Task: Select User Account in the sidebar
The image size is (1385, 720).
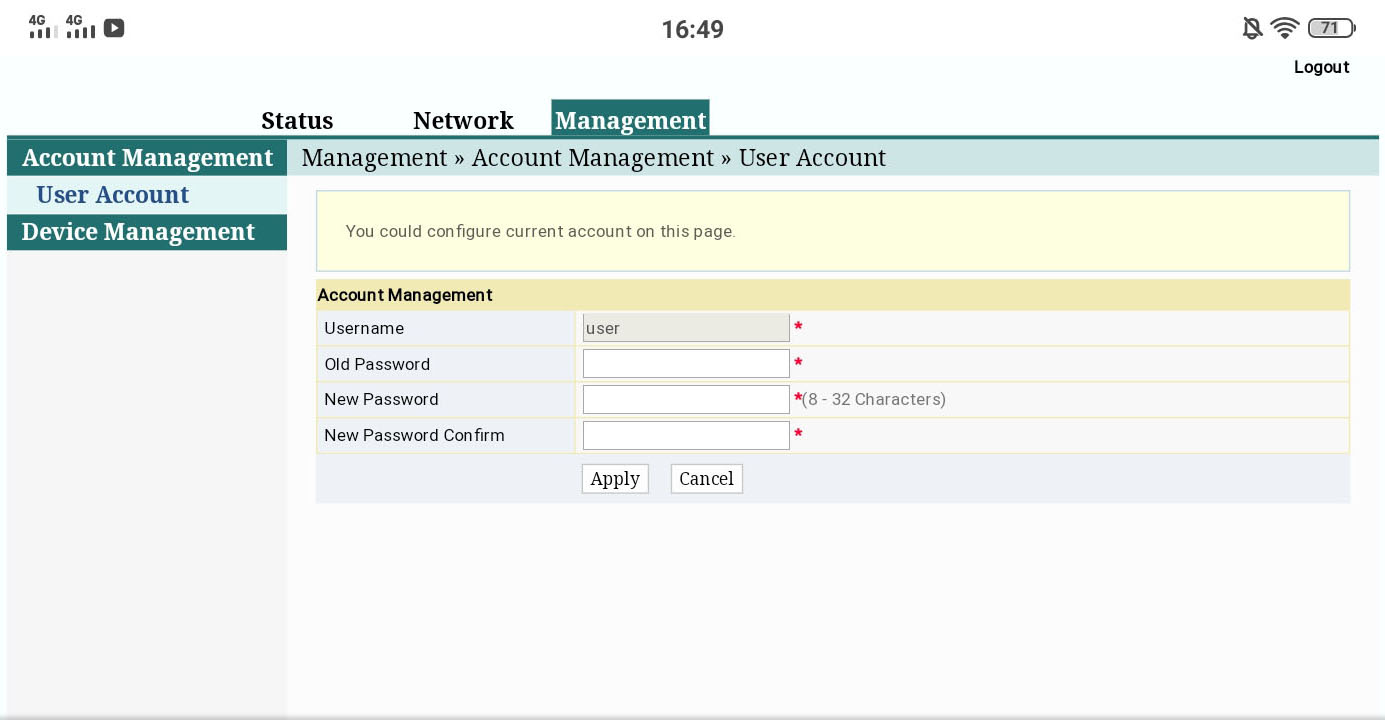Action: 147,195
